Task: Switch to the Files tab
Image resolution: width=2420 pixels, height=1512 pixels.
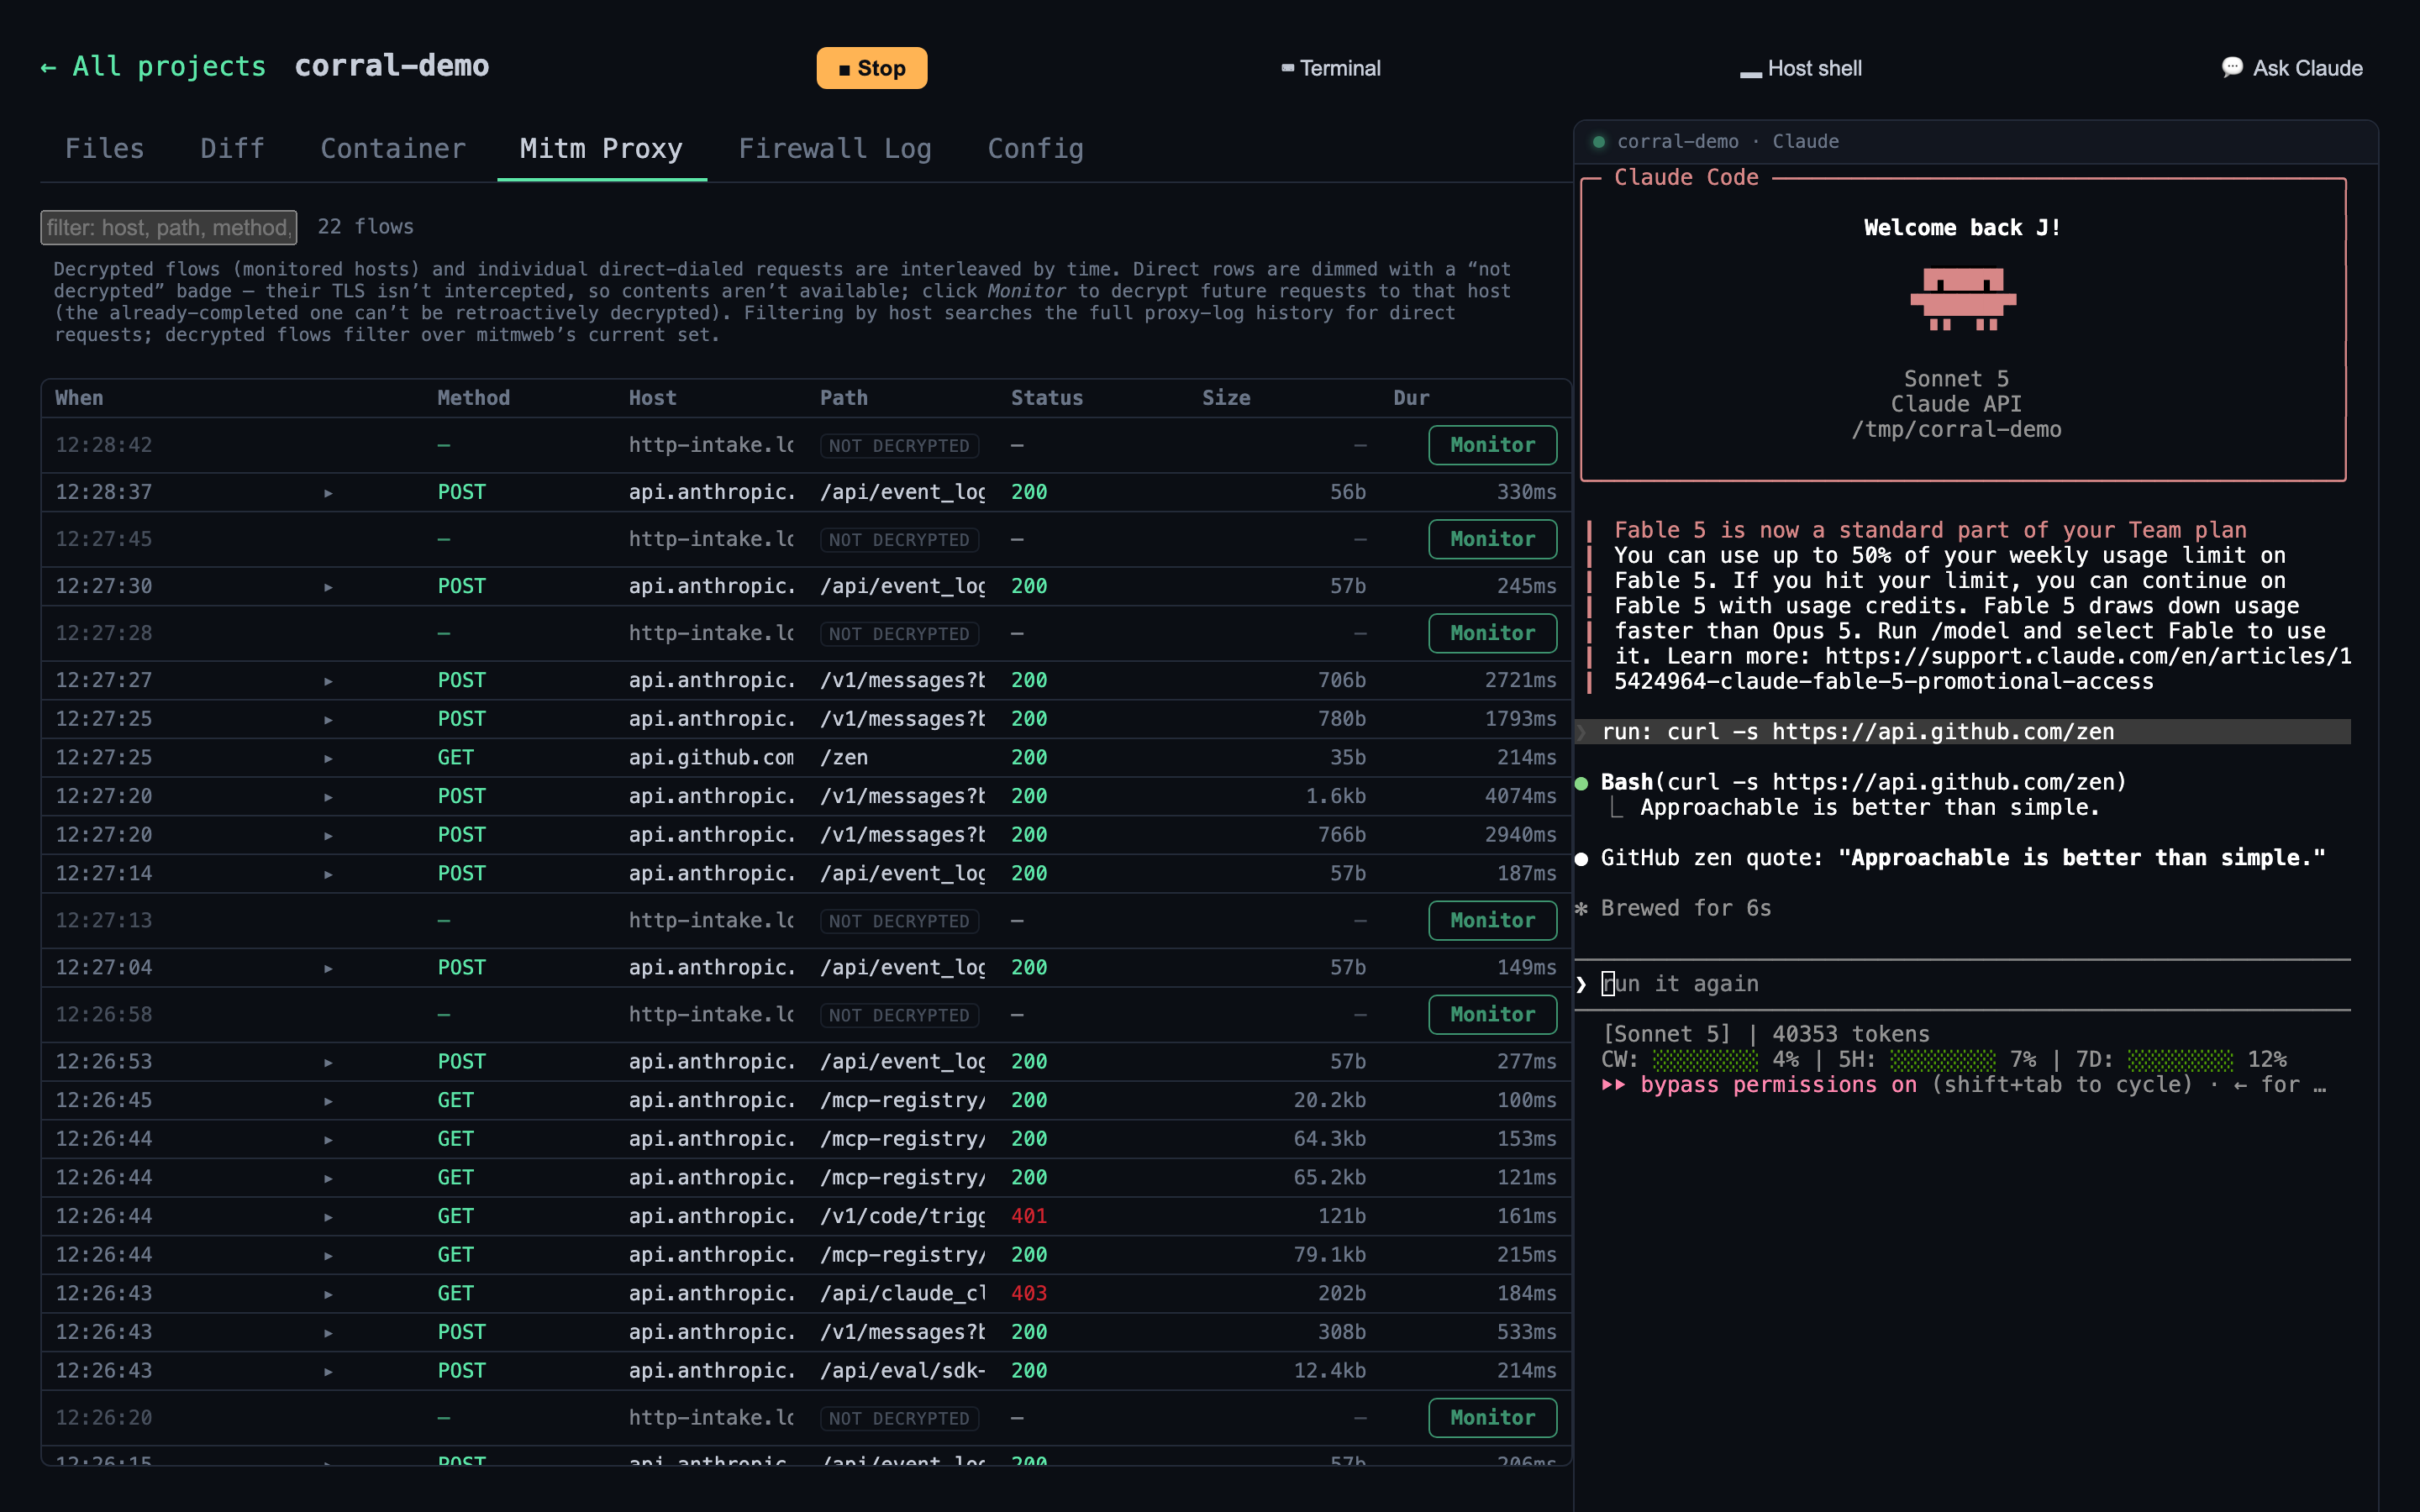Action: point(104,149)
